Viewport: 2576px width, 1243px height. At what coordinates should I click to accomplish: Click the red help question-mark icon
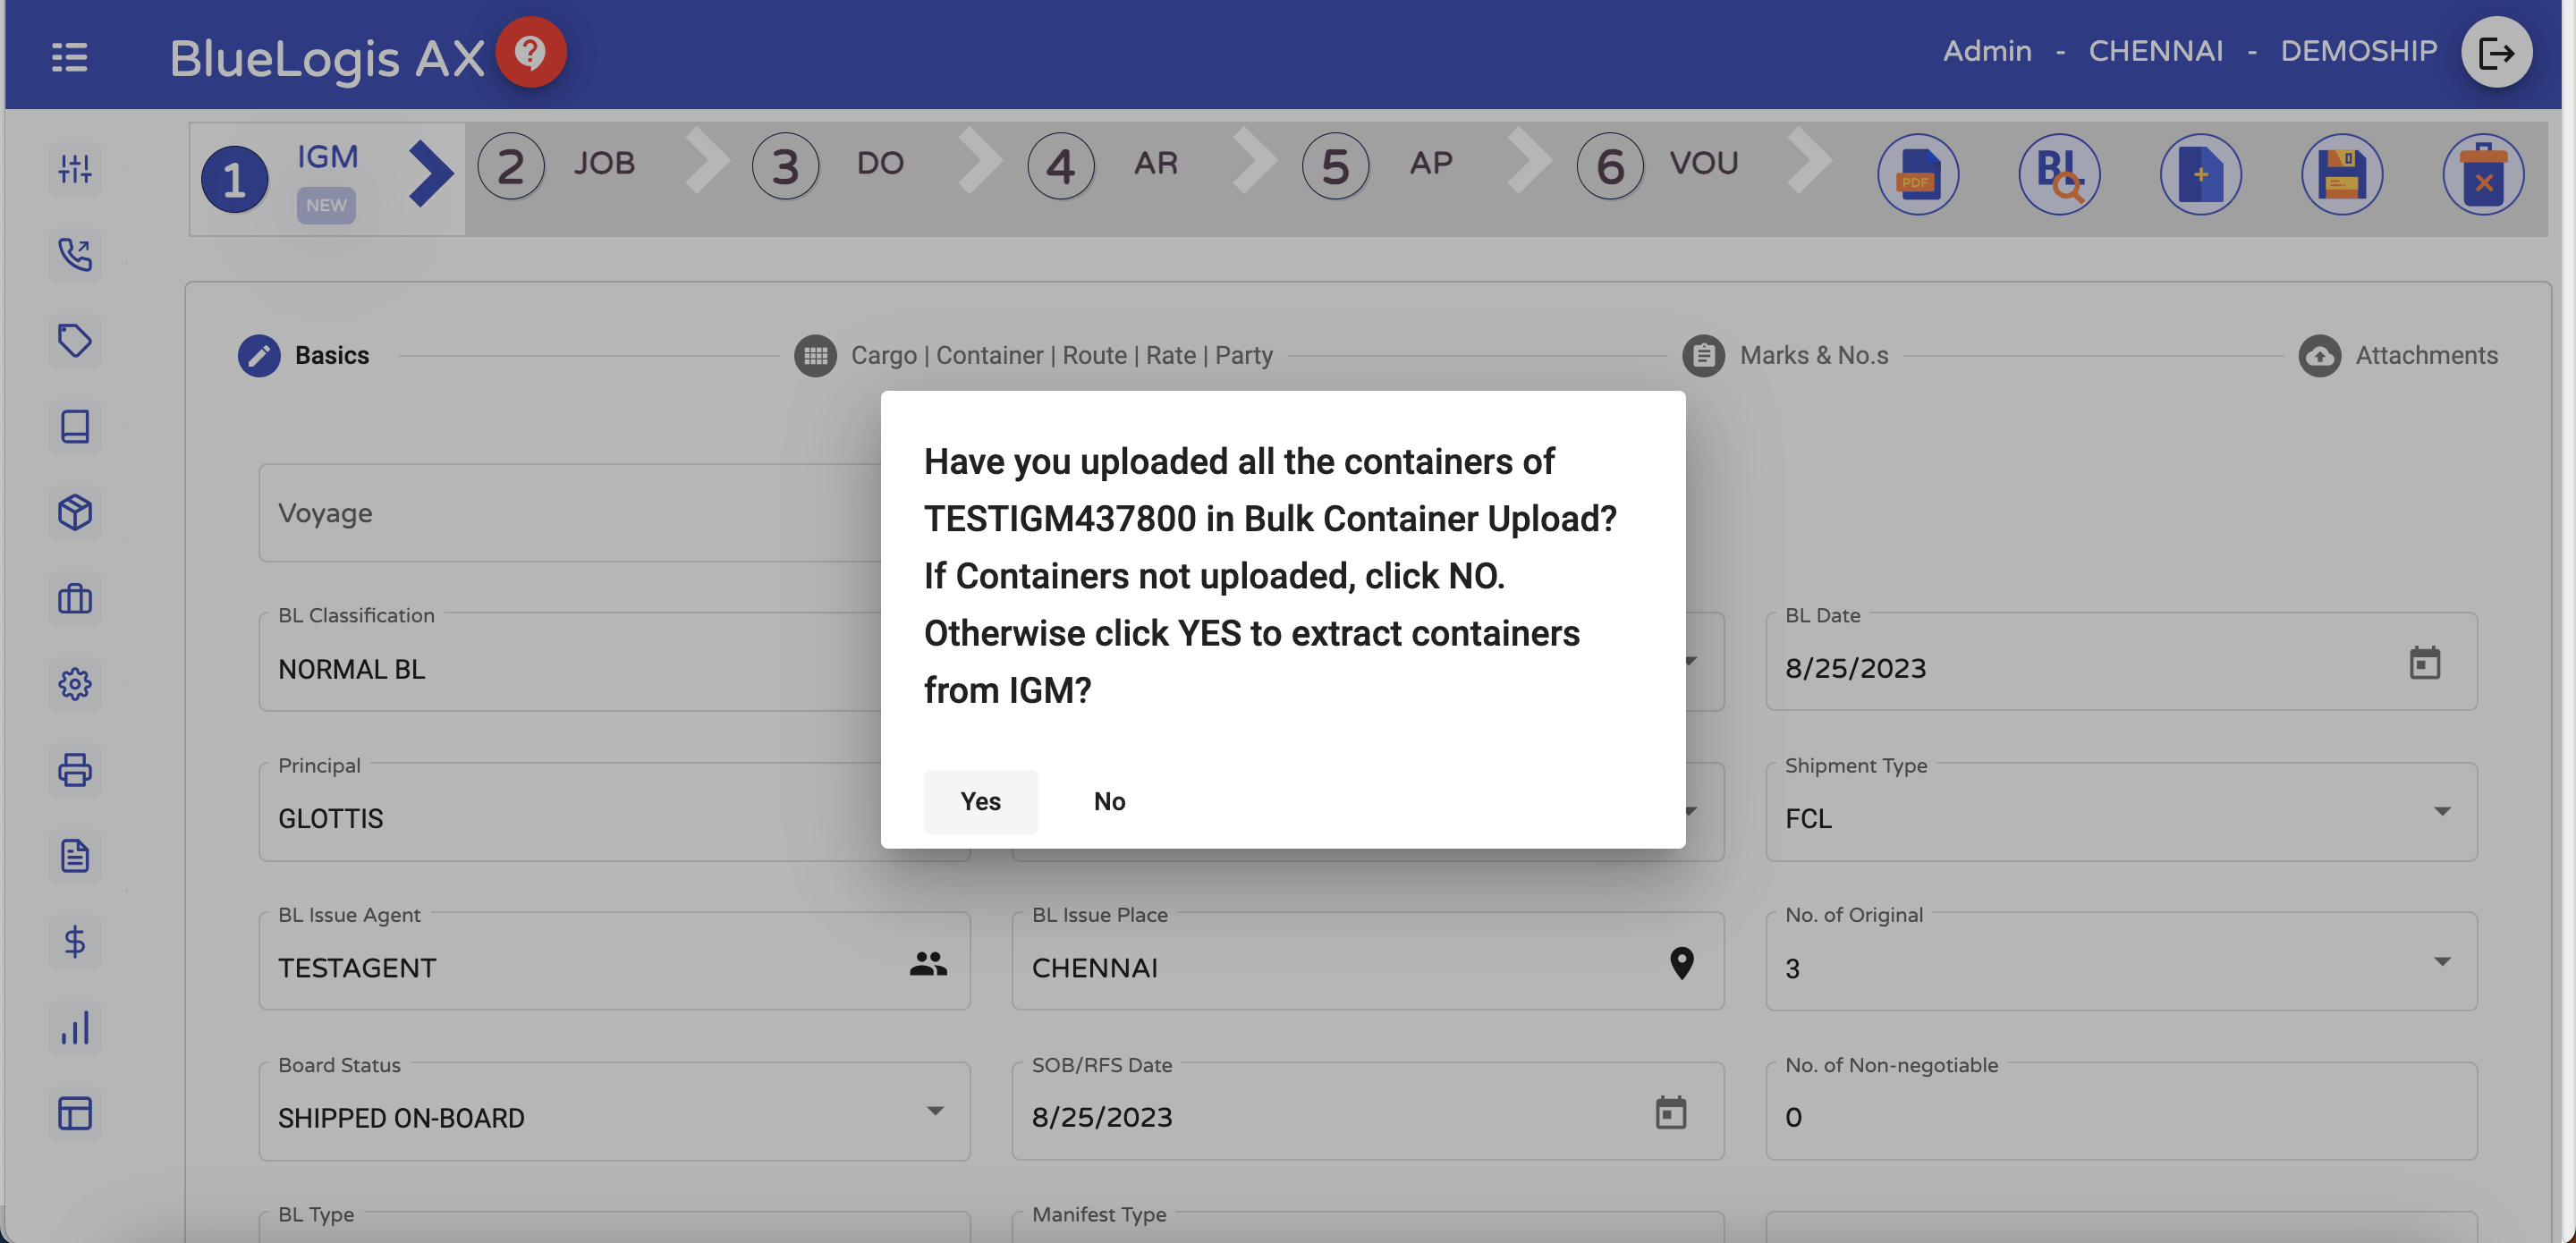(531, 51)
